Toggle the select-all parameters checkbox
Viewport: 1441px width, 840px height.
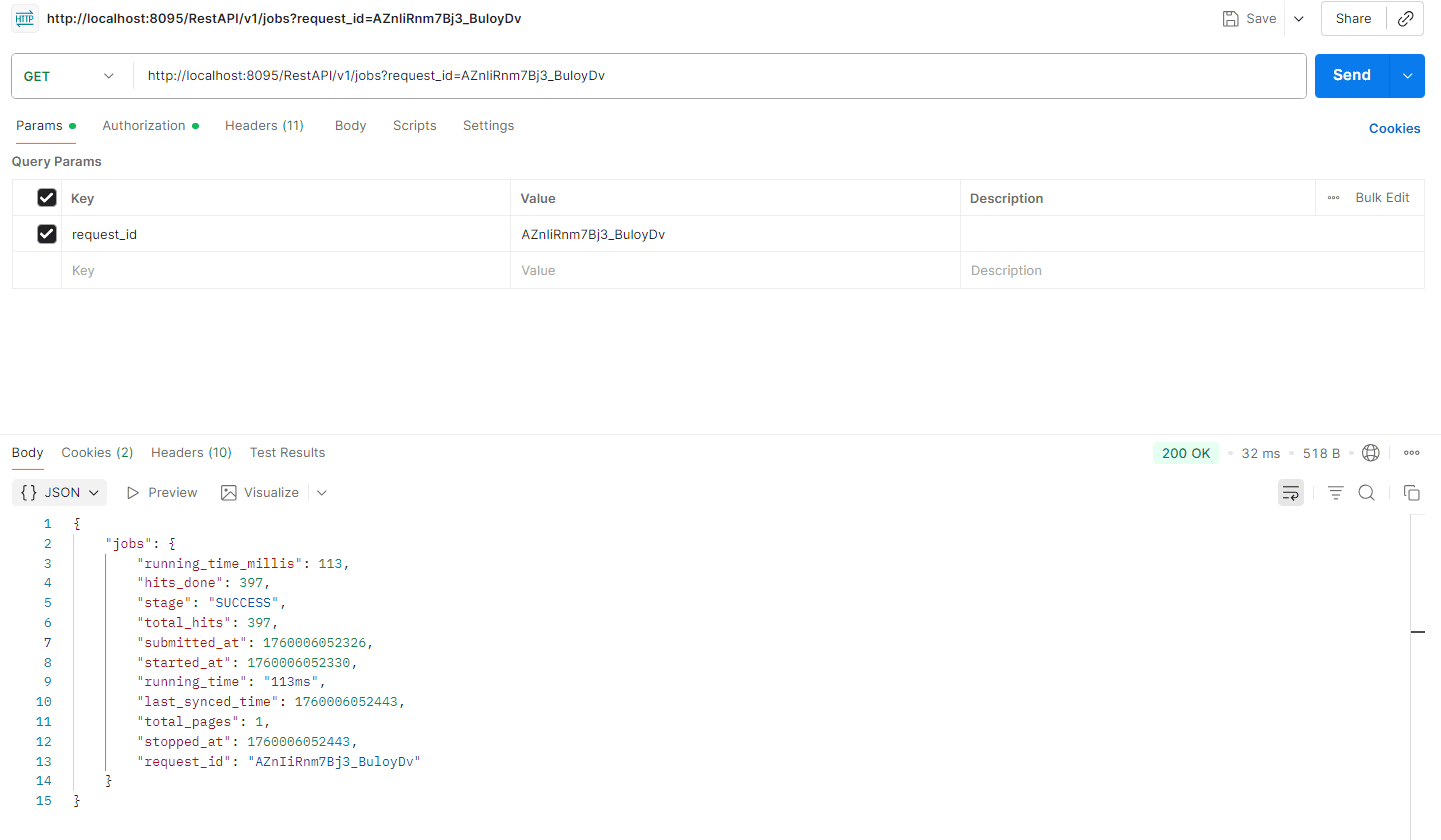click(46, 197)
